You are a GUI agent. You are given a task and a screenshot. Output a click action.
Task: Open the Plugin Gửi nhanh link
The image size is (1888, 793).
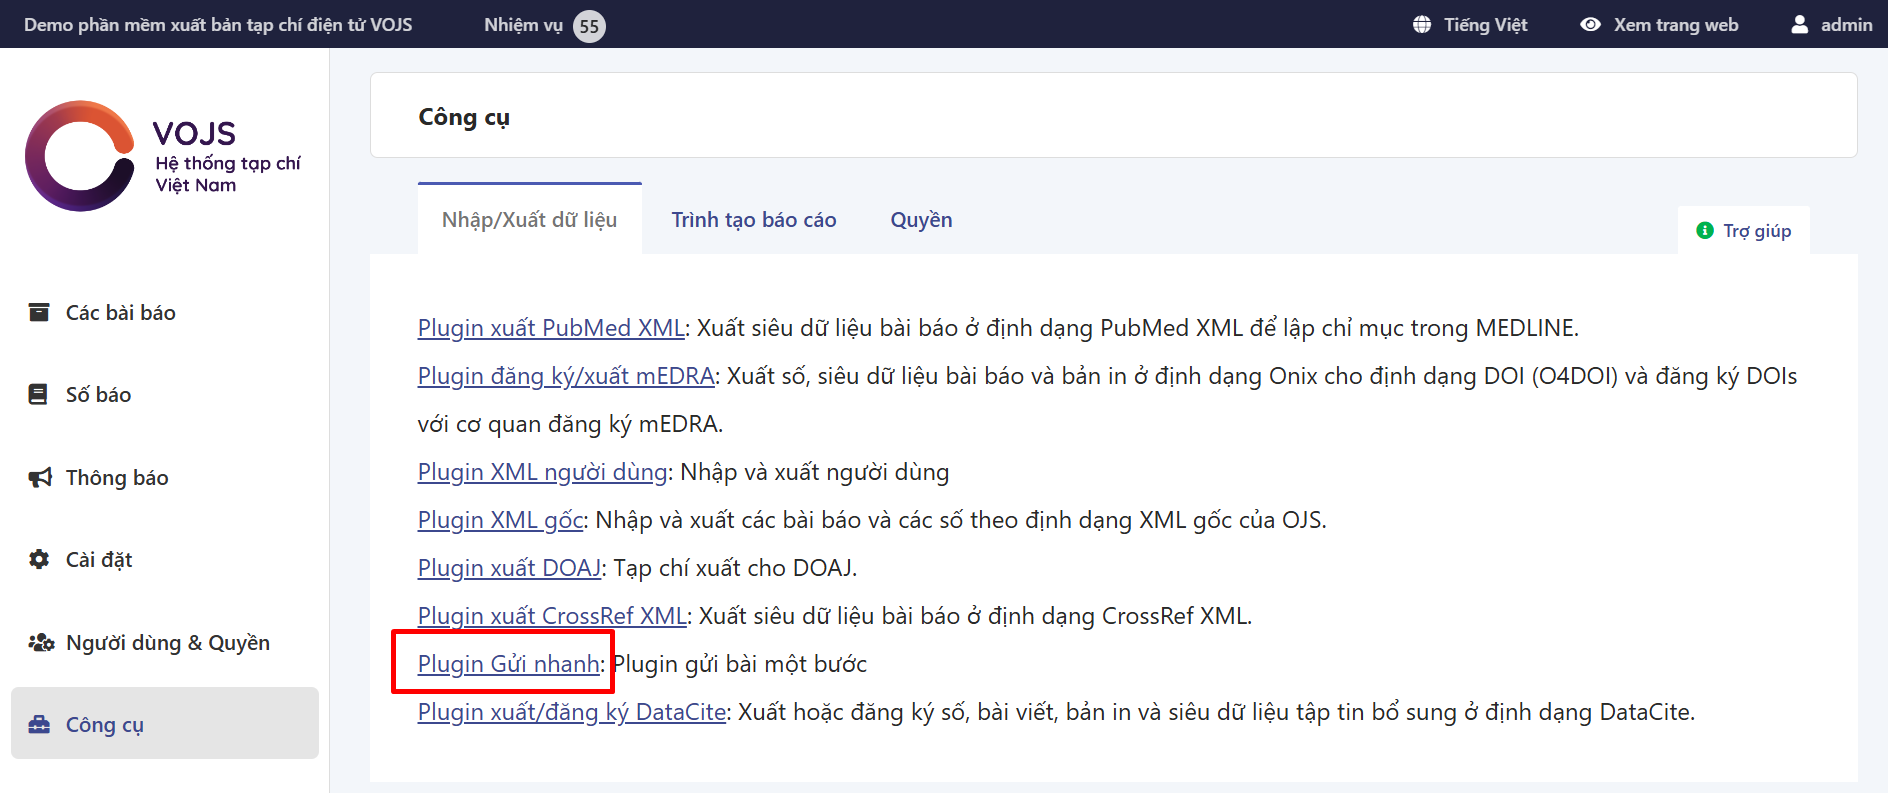pos(508,663)
